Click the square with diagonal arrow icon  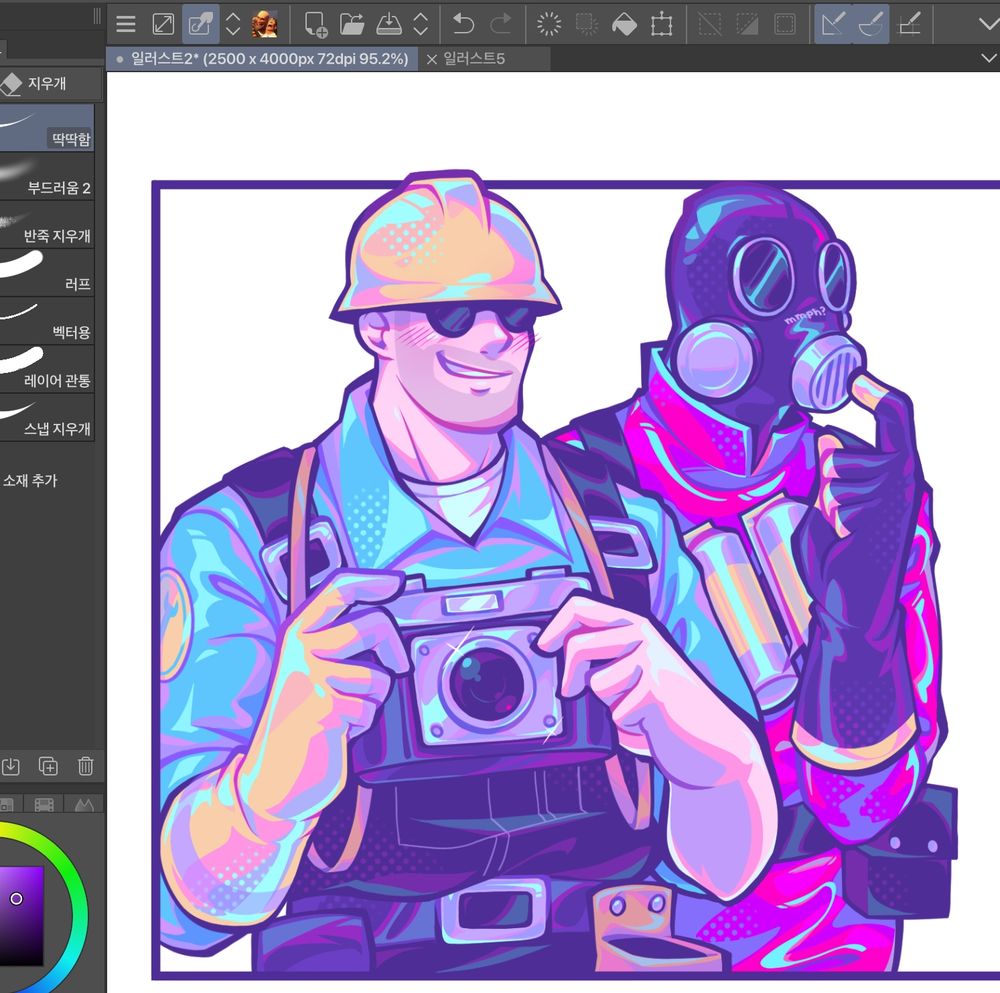point(163,24)
